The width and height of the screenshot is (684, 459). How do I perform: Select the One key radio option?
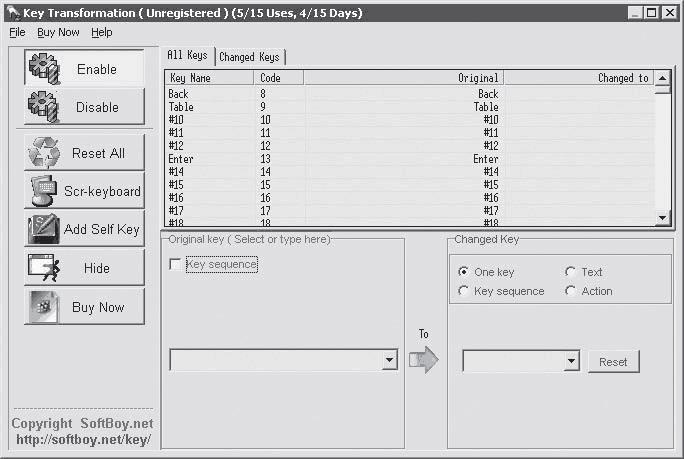[463, 272]
